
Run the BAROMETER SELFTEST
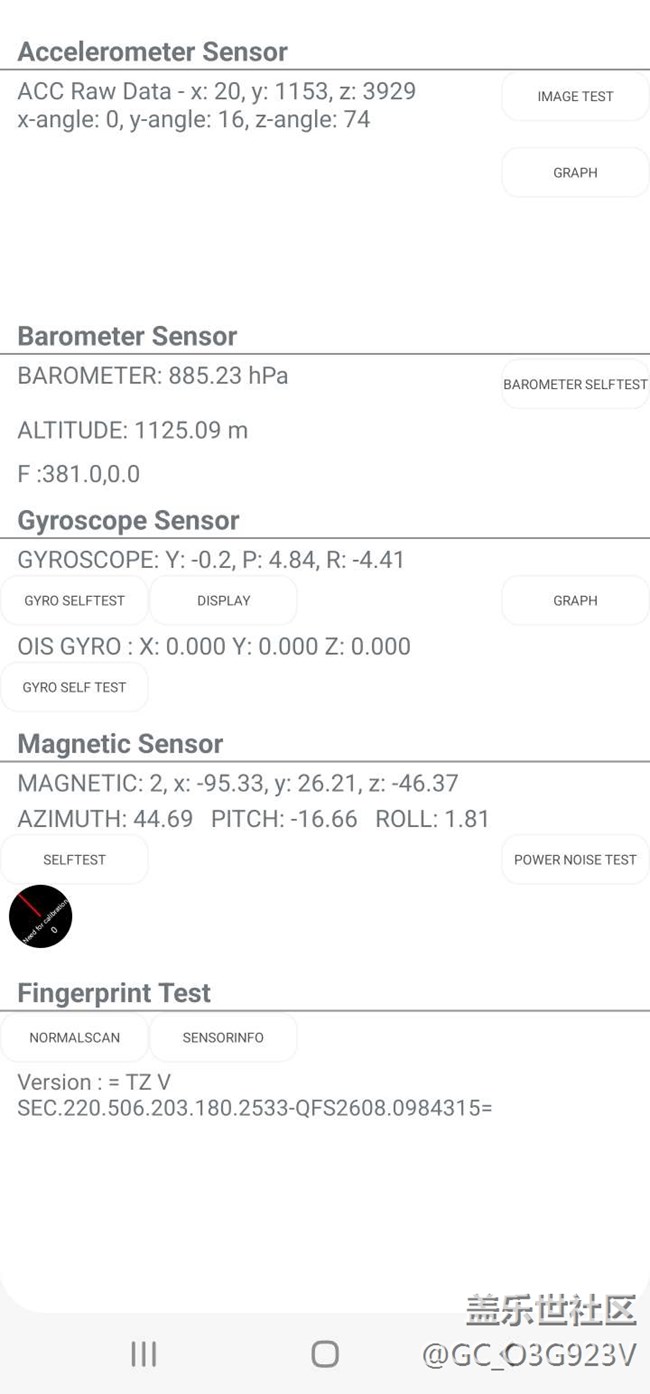point(575,384)
